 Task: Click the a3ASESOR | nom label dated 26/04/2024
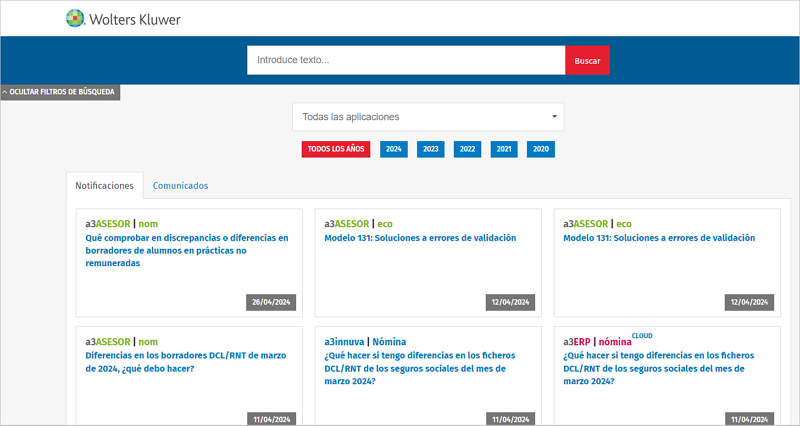tap(121, 223)
